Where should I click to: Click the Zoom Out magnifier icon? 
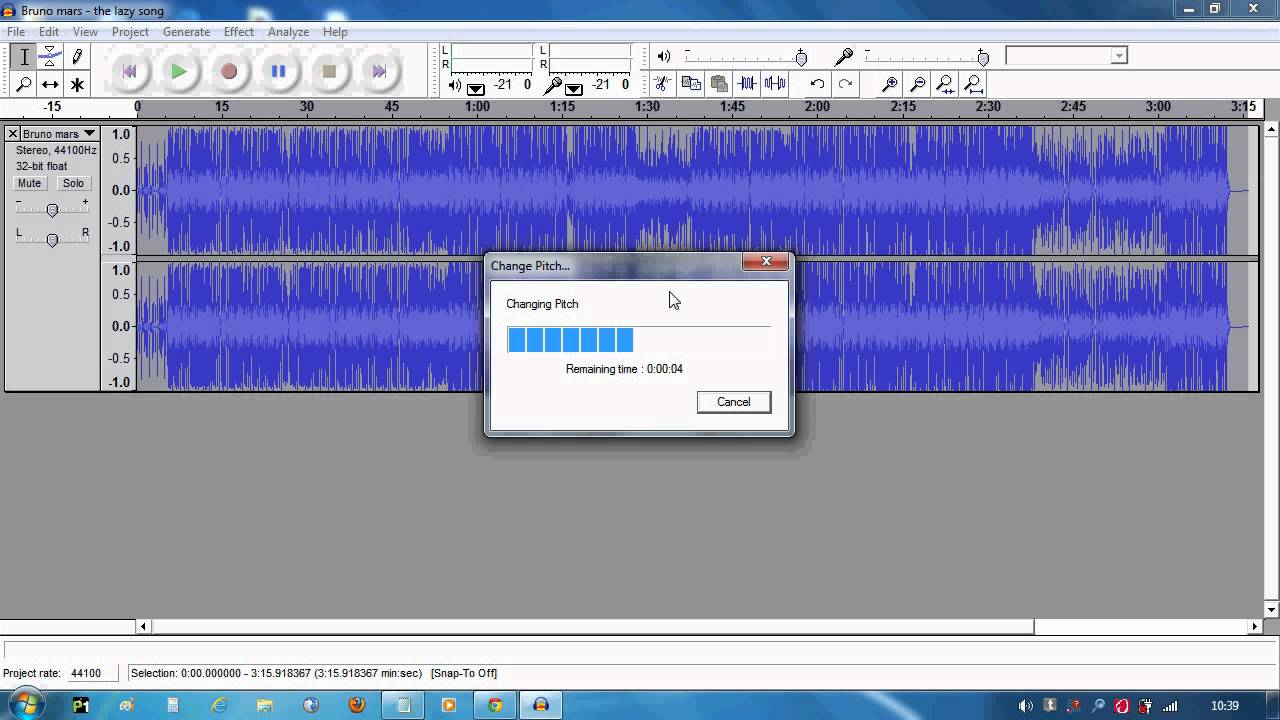[x=917, y=84]
